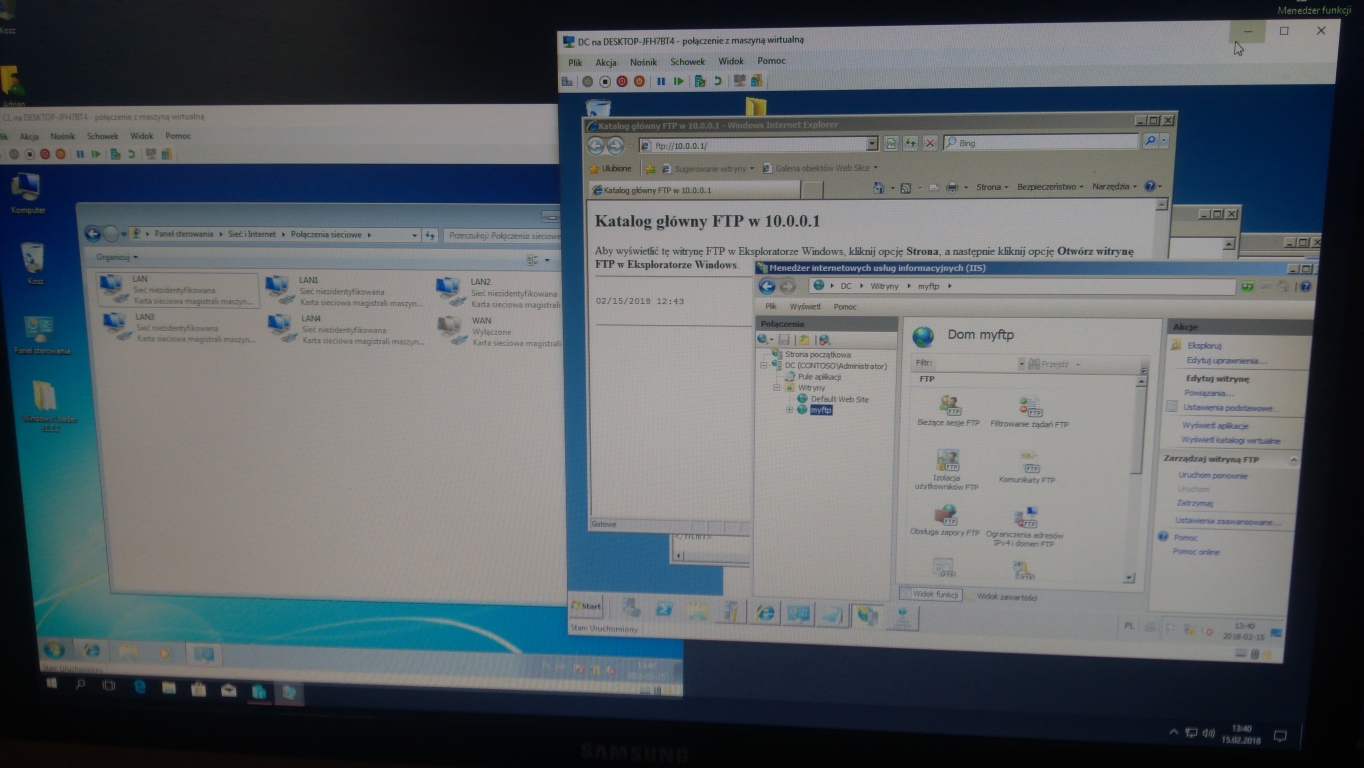Screen dimensions: 1364x768
Task: Select the disabled WAN network connection
Action: click(500, 331)
